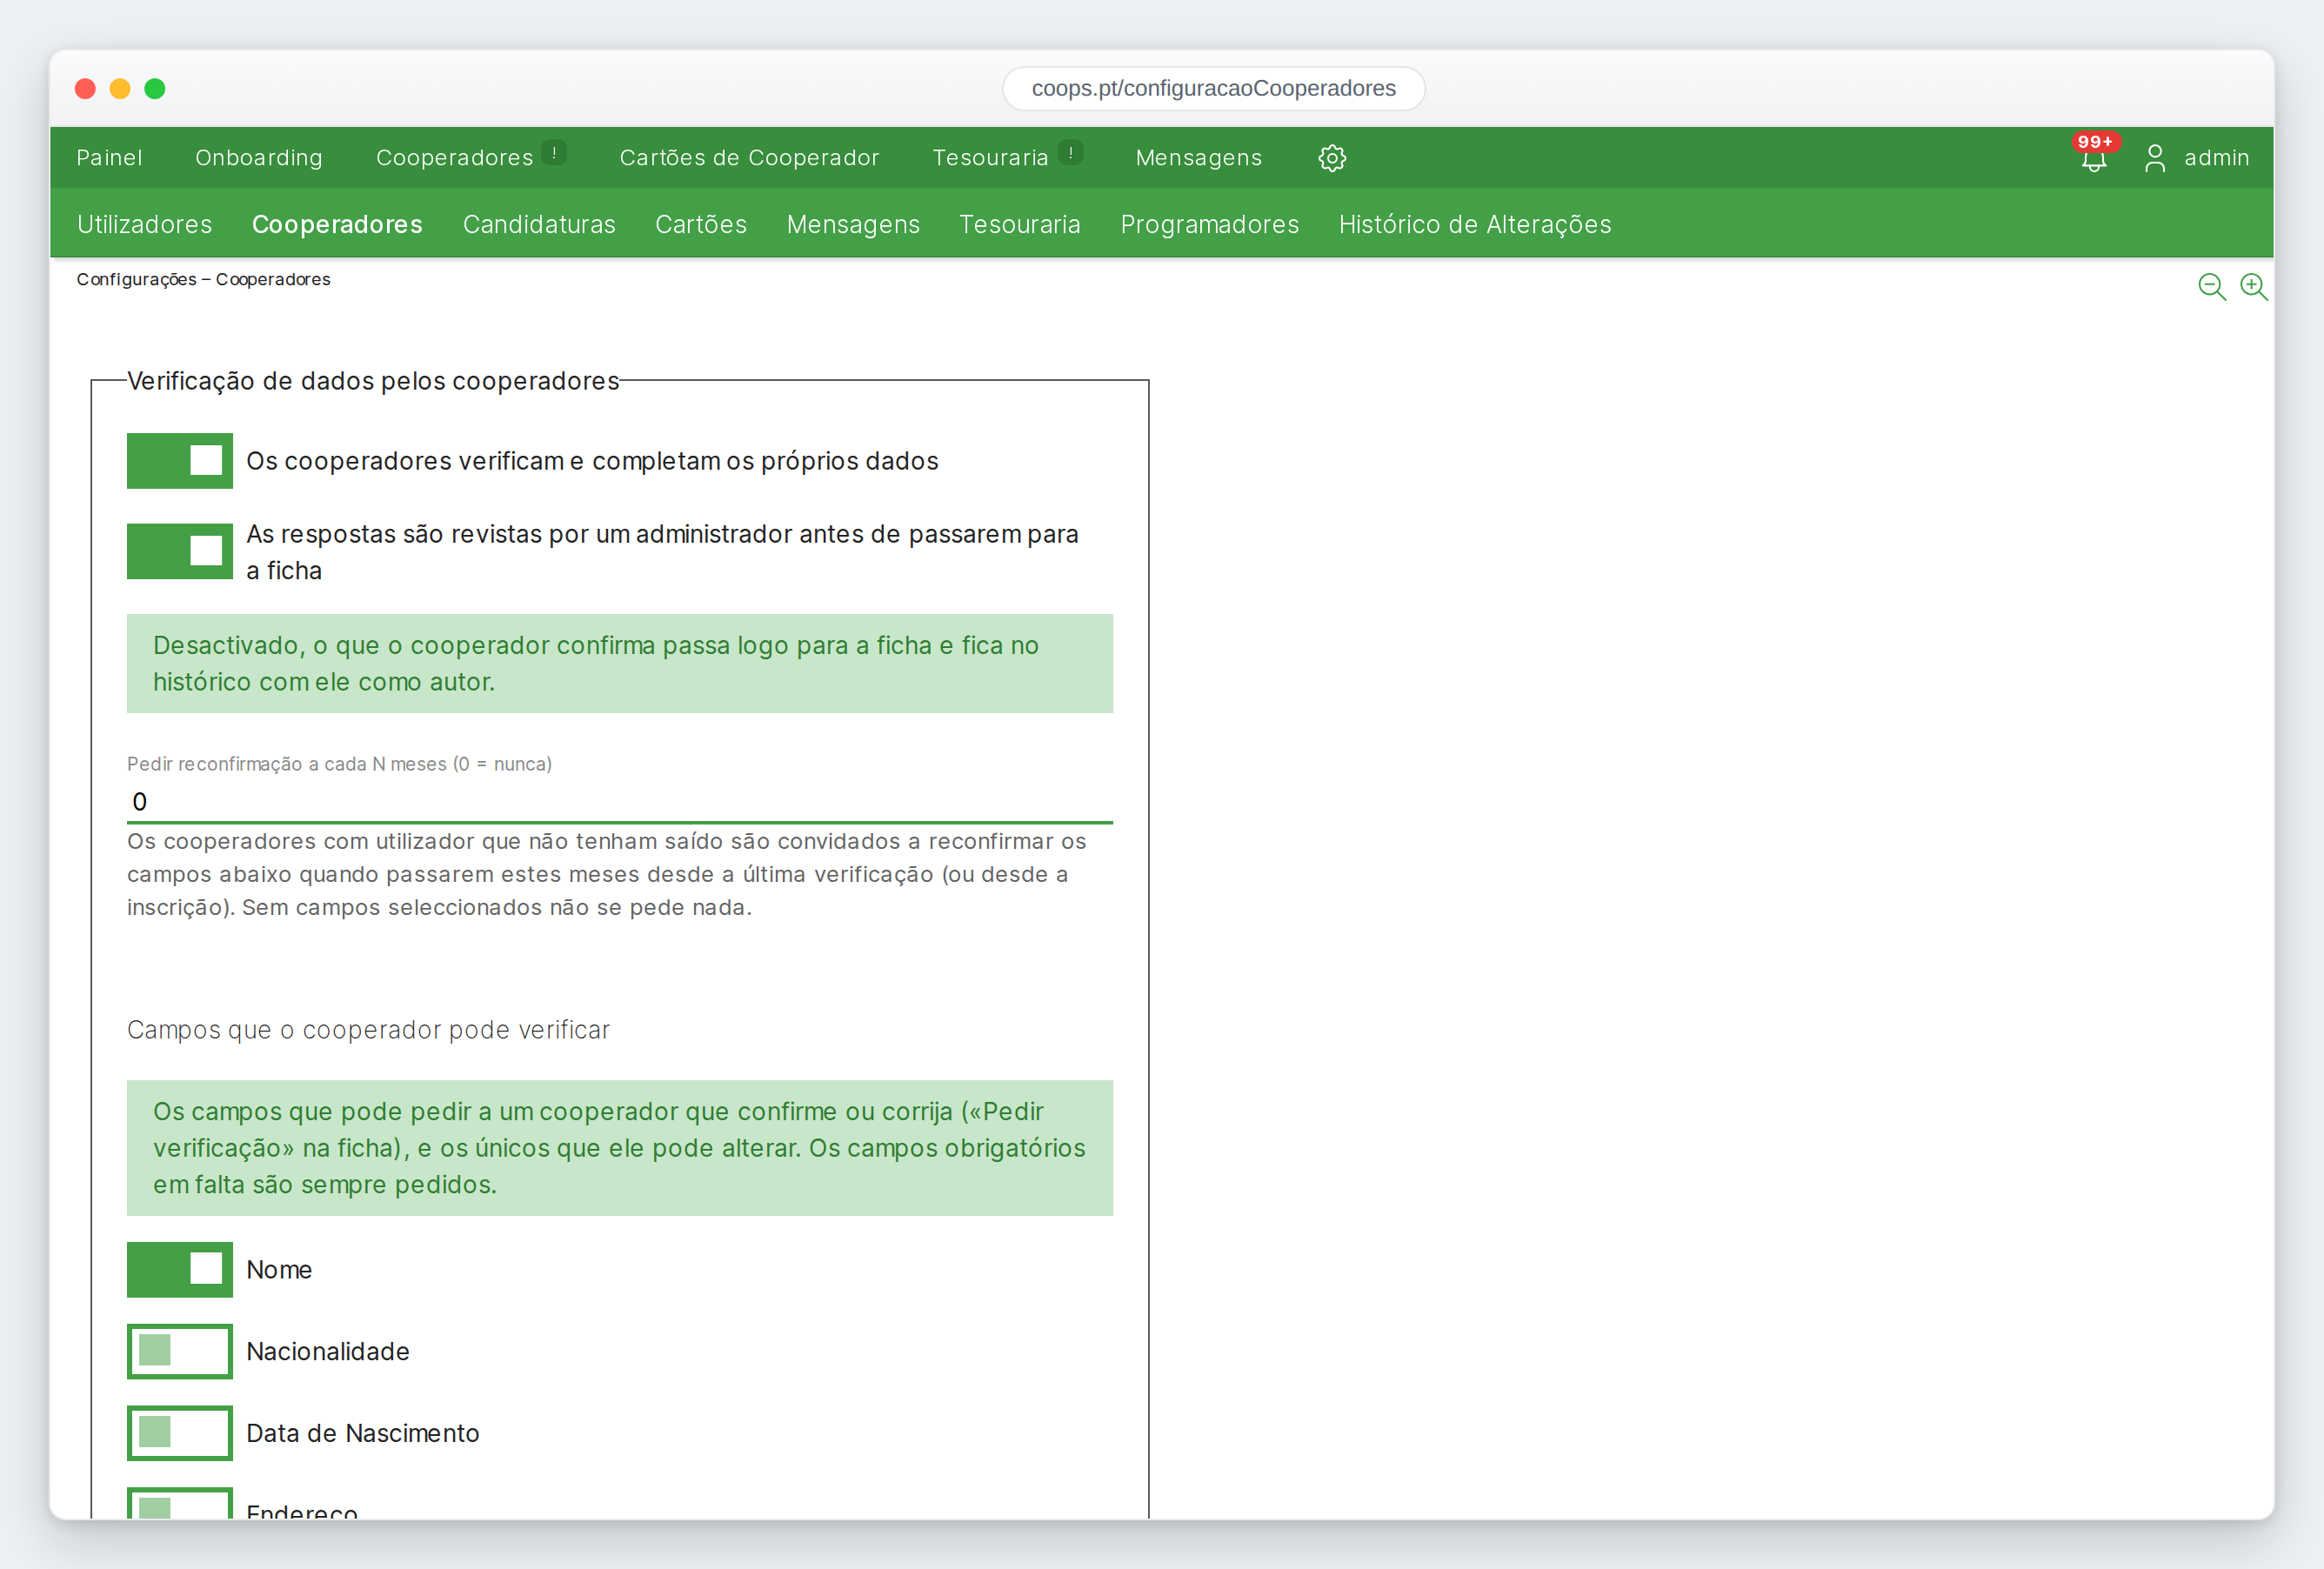Toggle administrator review of responses switch
This screenshot has width=2324, height=1569.
click(180, 551)
